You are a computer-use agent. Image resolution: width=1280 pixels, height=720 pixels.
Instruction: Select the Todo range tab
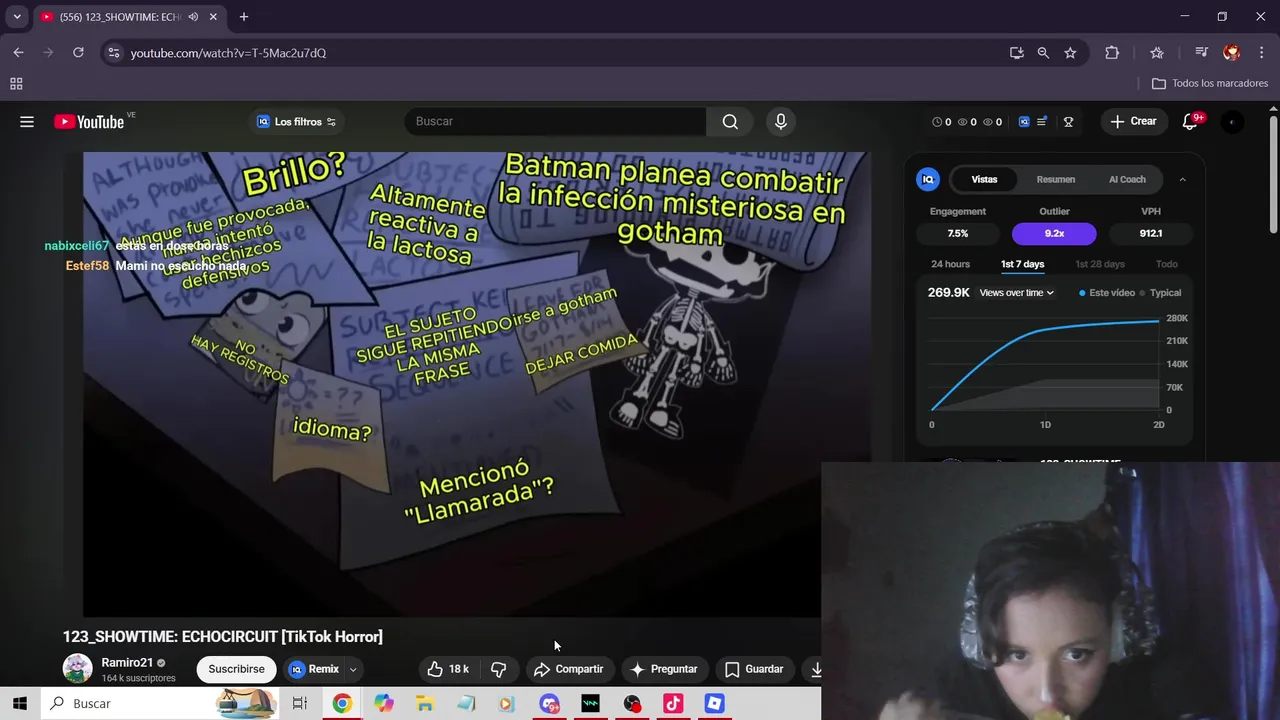tap(1166, 264)
